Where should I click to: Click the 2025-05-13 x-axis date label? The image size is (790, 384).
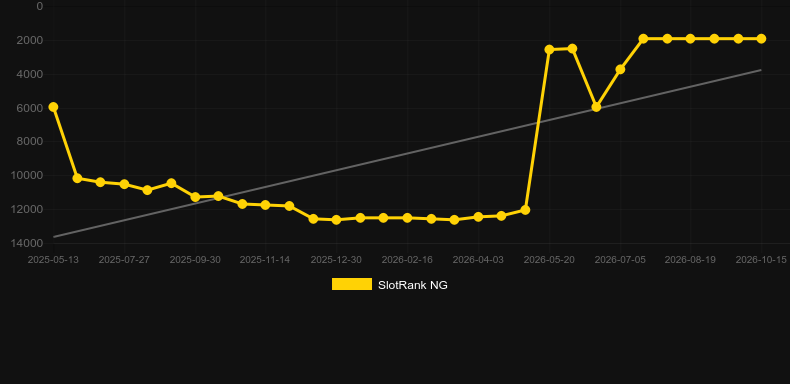53,260
